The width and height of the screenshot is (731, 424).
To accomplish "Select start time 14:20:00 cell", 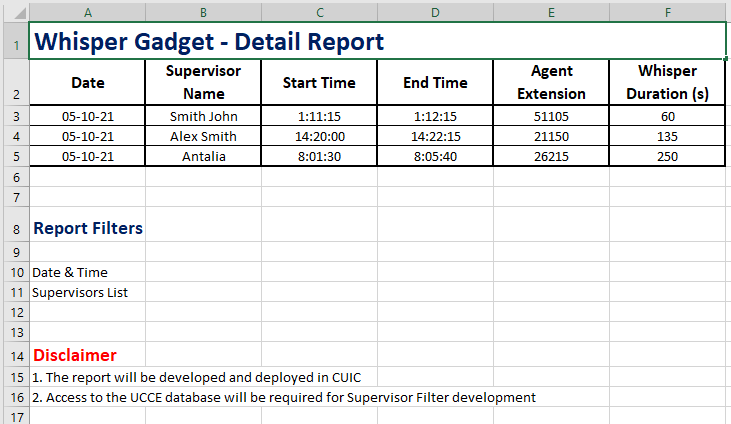I will pos(319,136).
